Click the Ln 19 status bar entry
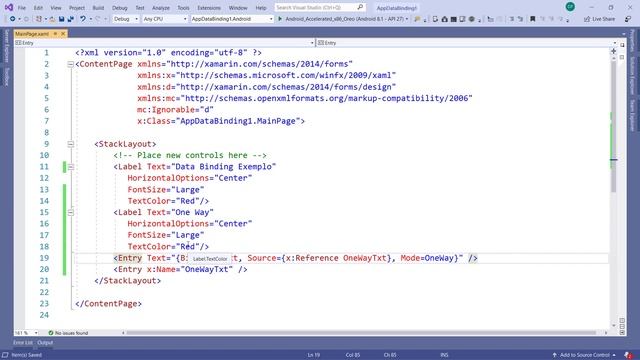The height and width of the screenshot is (360, 640). [313, 355]
